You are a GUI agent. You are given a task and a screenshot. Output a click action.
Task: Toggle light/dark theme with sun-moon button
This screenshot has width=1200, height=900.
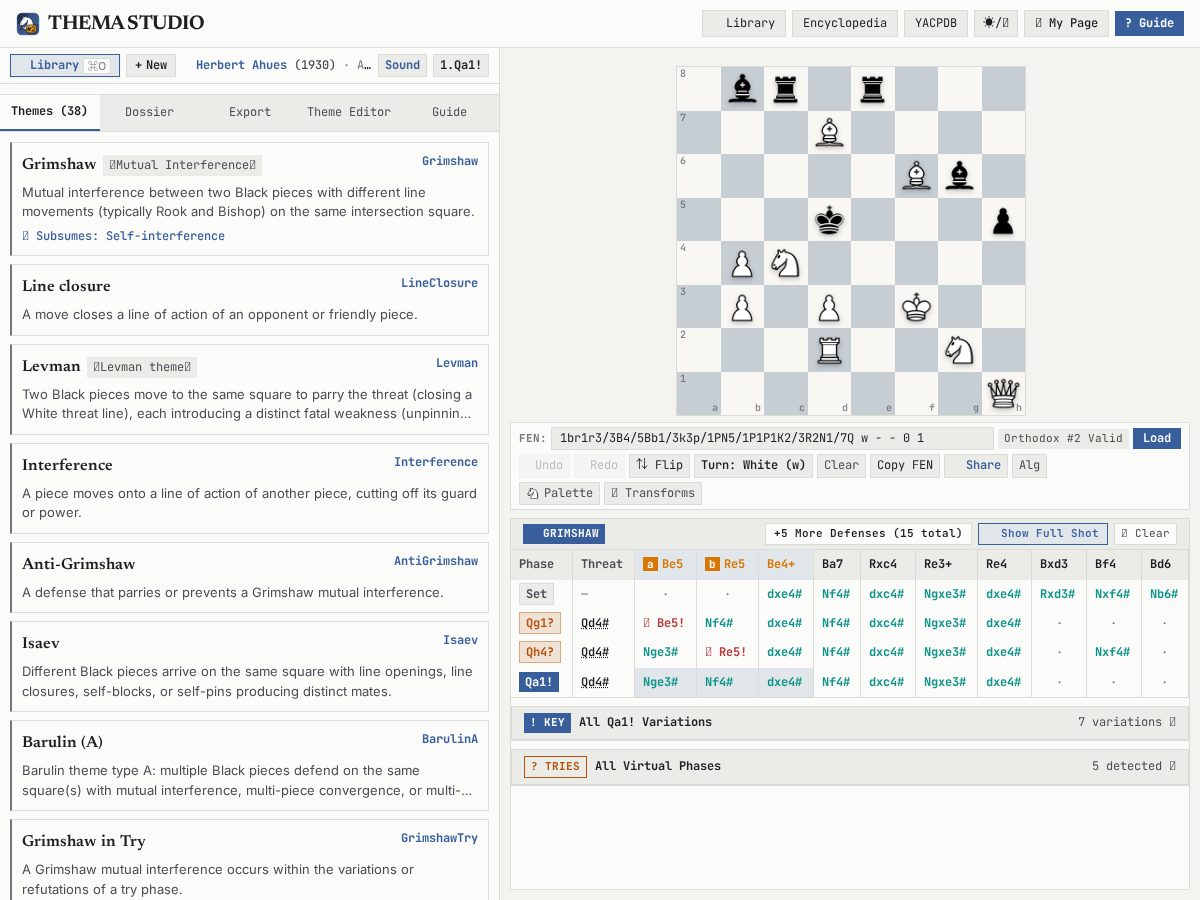pos(996,23)
